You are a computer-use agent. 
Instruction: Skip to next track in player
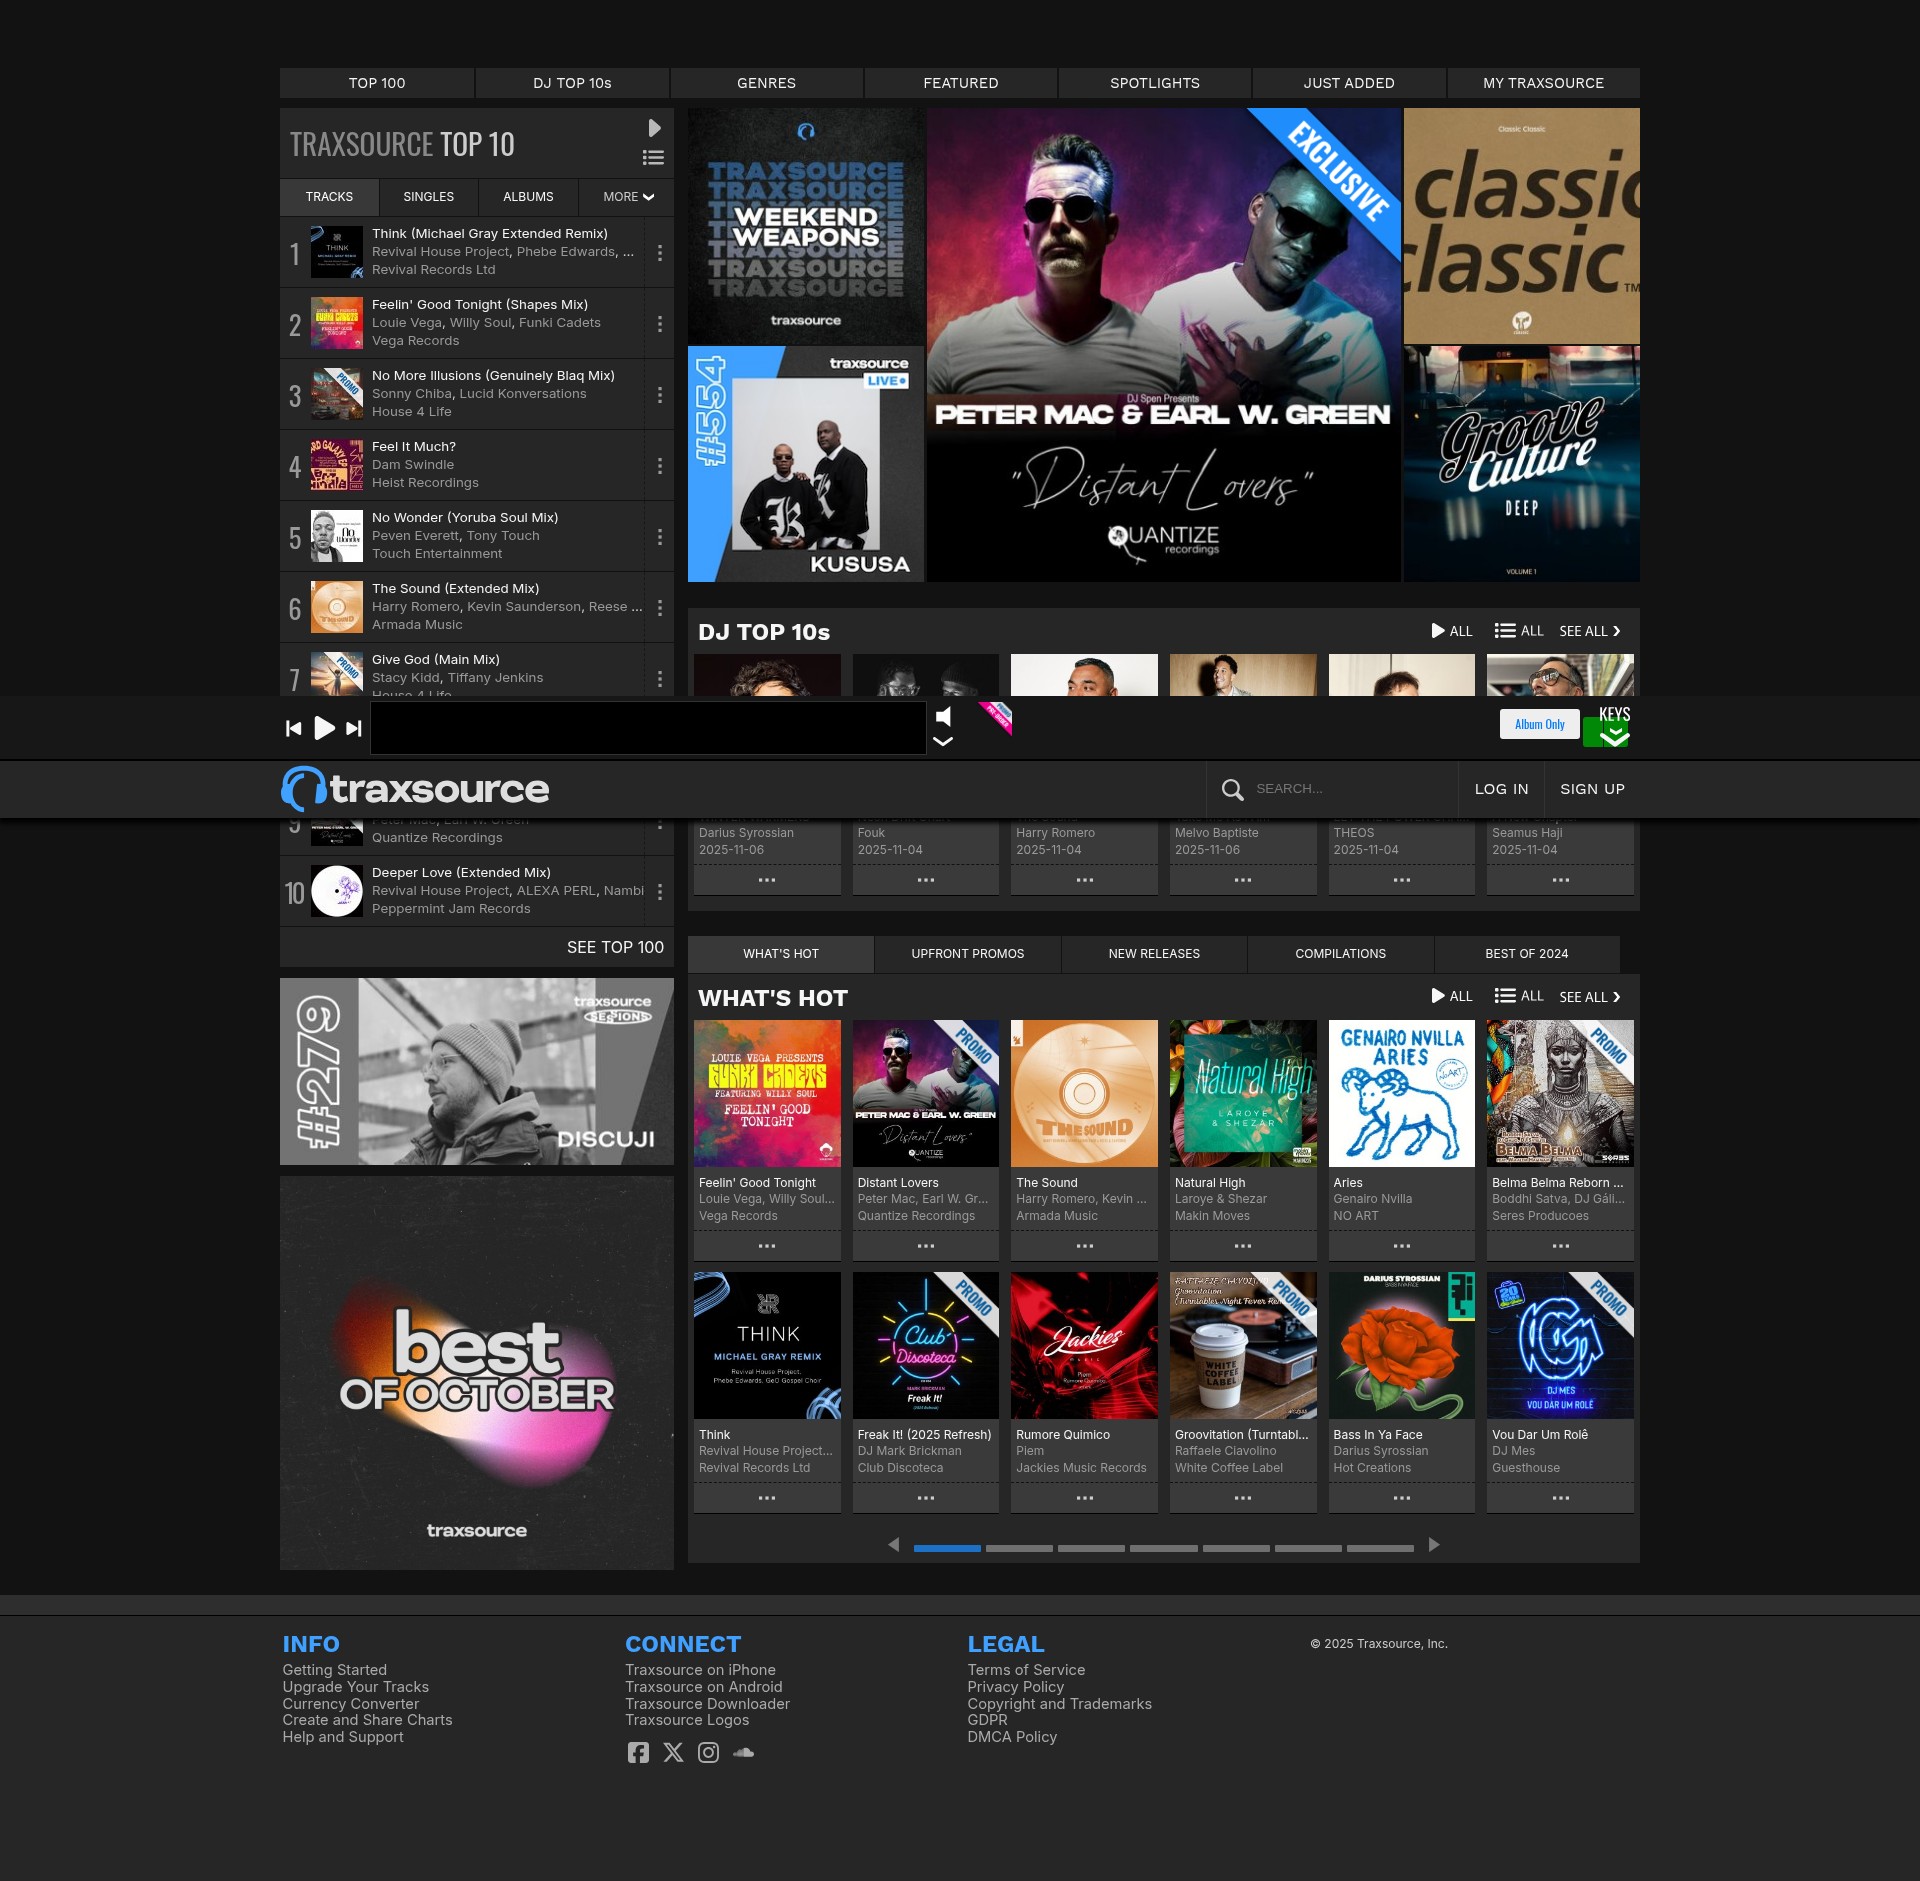(353, 729)
